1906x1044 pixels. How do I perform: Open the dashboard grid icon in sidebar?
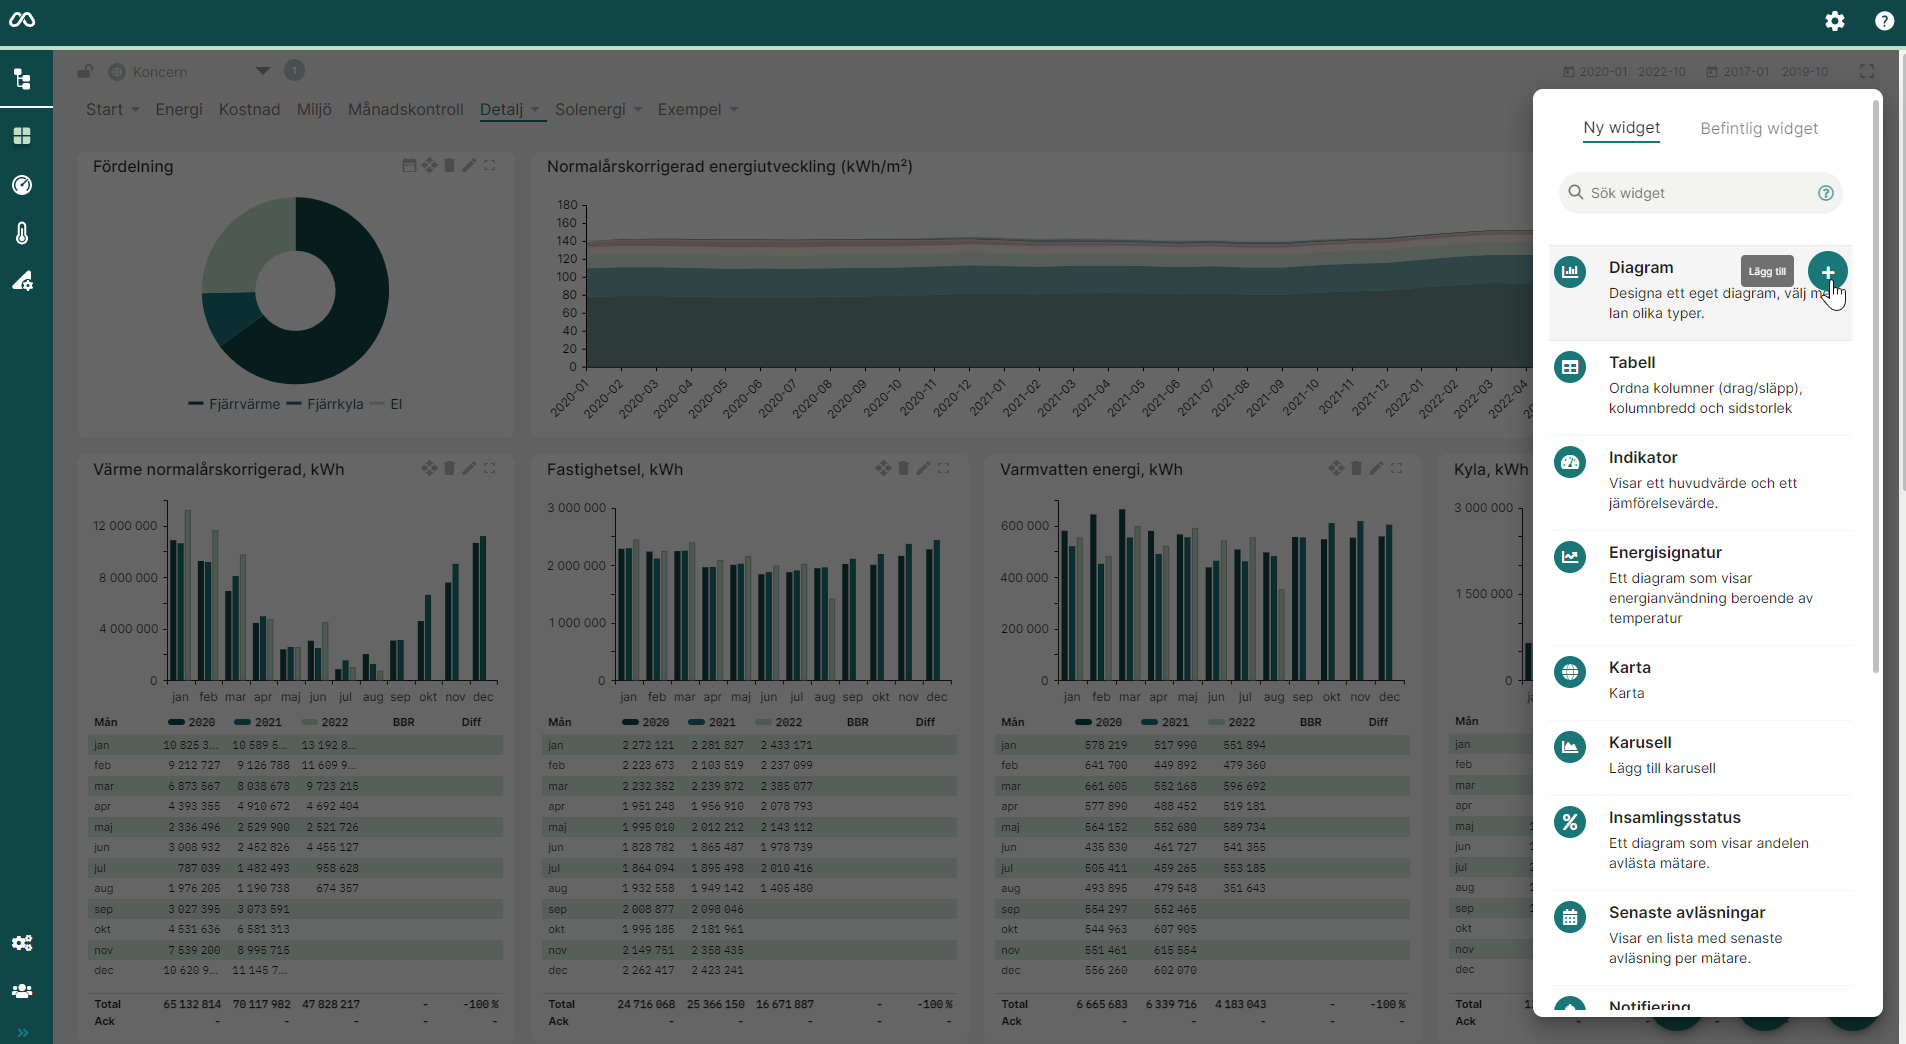(x=22, y=136)
